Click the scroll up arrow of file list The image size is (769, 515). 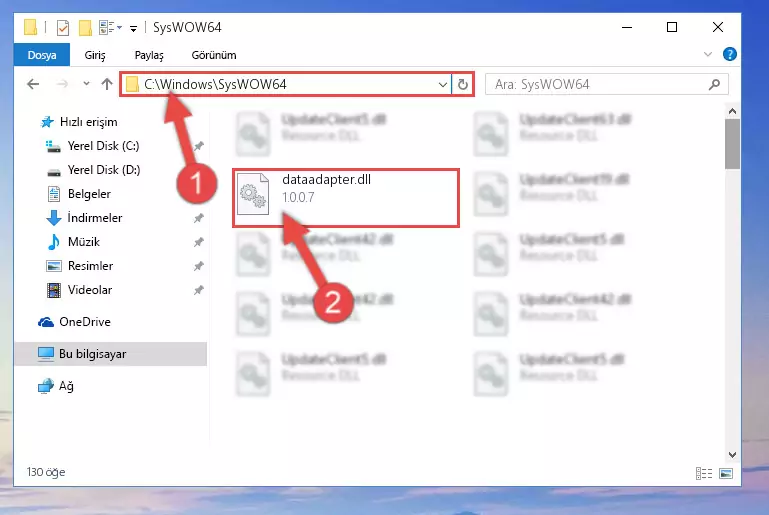coord(732,111)
